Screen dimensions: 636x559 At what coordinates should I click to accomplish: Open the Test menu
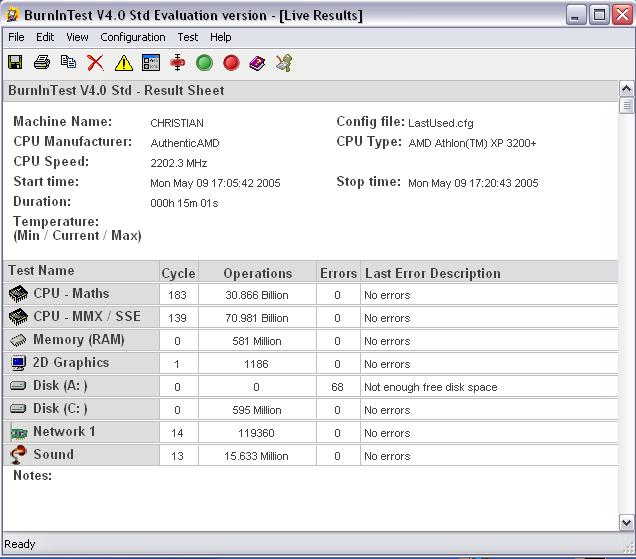[x=187, y=37]
